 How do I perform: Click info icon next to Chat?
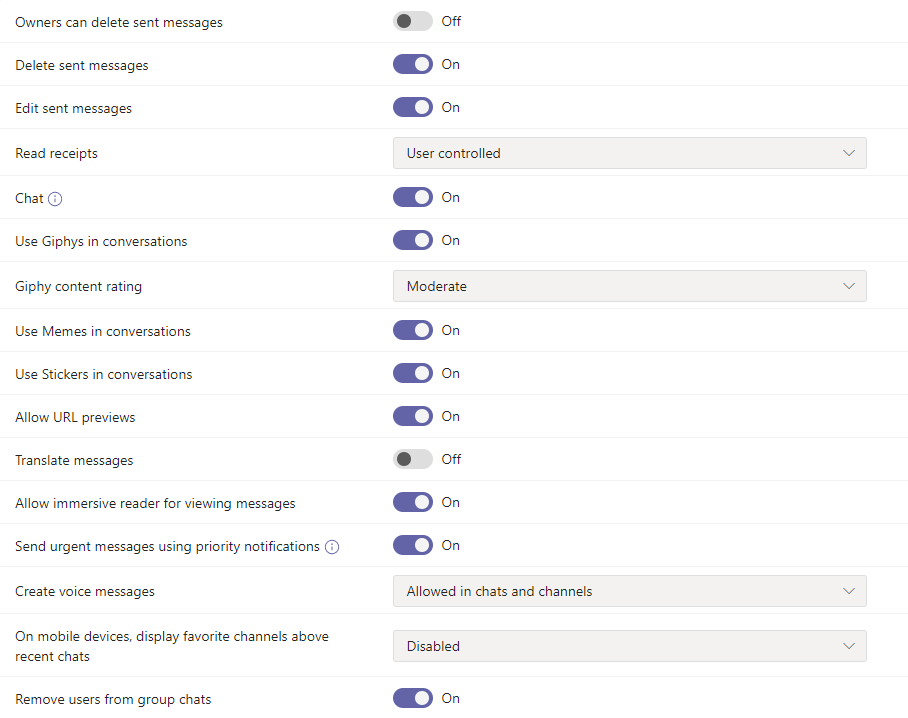click(x=55, y=199)
